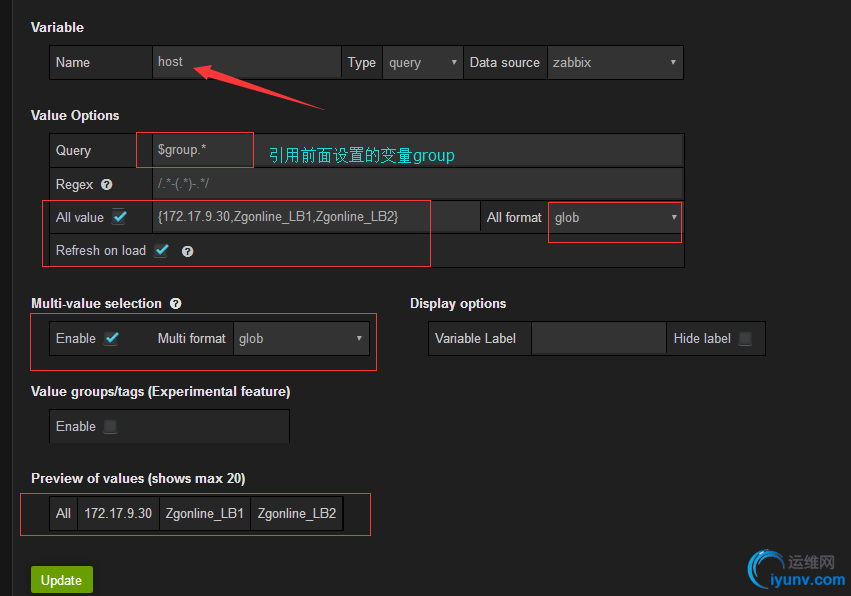The image size is (851, 596).
Task: Enable the Value groups/tags checkbox
Action: [x=111, y=426]
